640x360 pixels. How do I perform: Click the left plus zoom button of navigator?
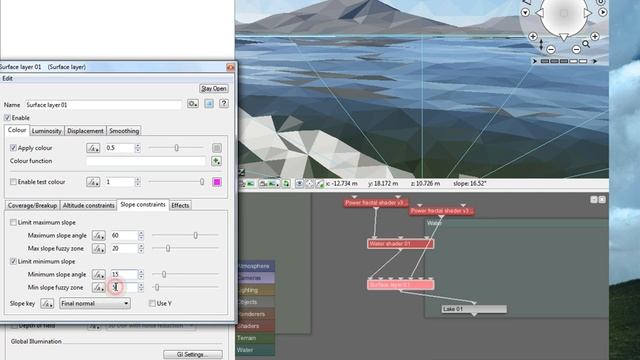click(x=533, y=37)
